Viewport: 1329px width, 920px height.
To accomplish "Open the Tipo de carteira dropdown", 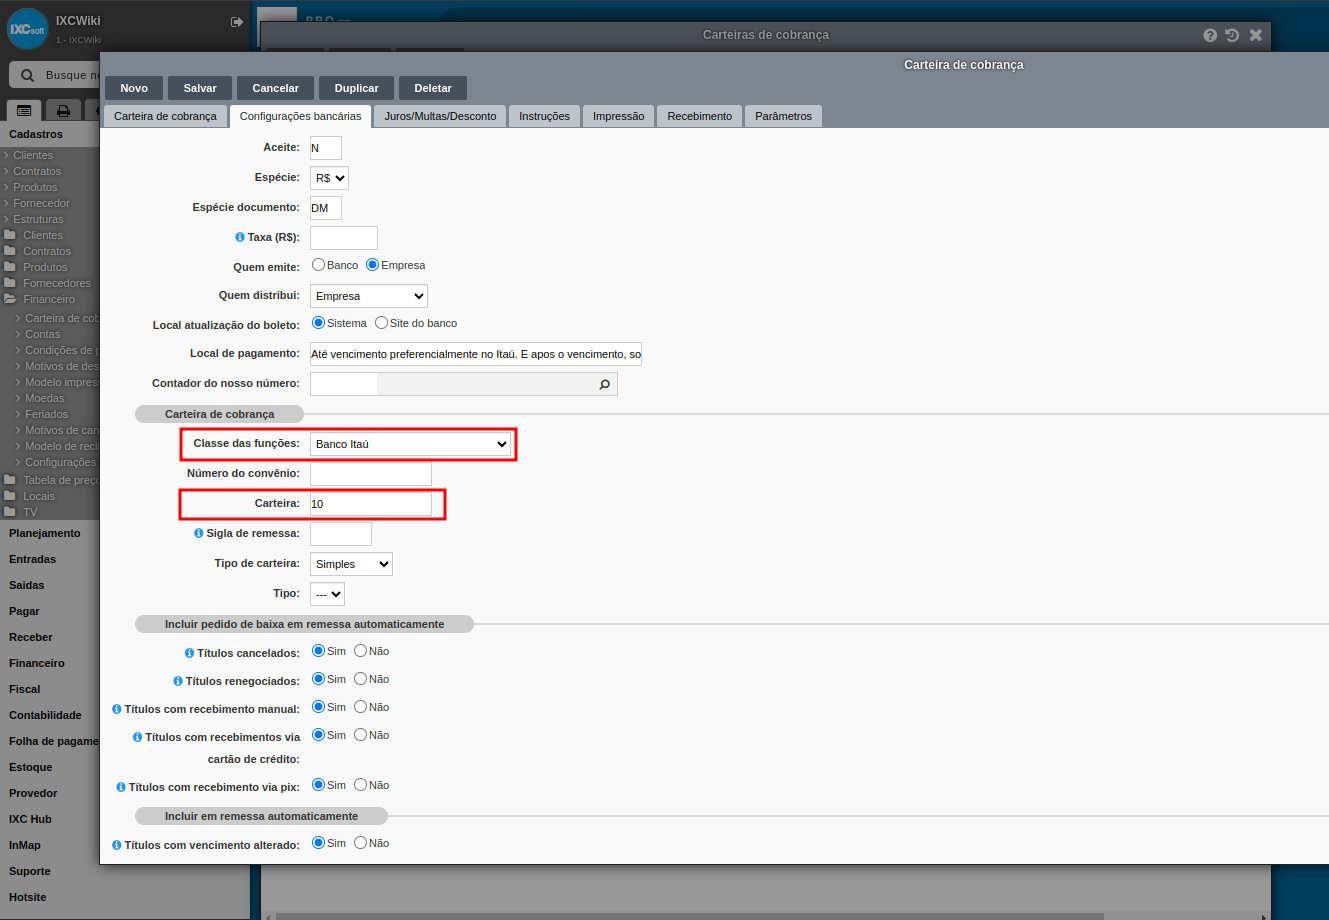I will pos(351,564).
